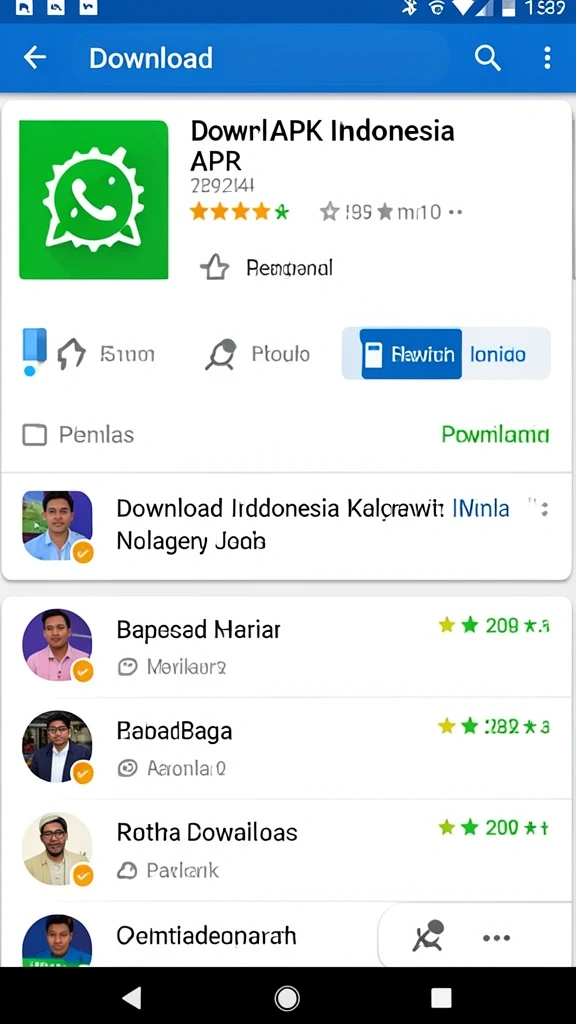Image resolution: width=576 pixels, height=1024 pixels.
Task: Open Rotha Dowailoas profile picture
Action: pos(57,848)
